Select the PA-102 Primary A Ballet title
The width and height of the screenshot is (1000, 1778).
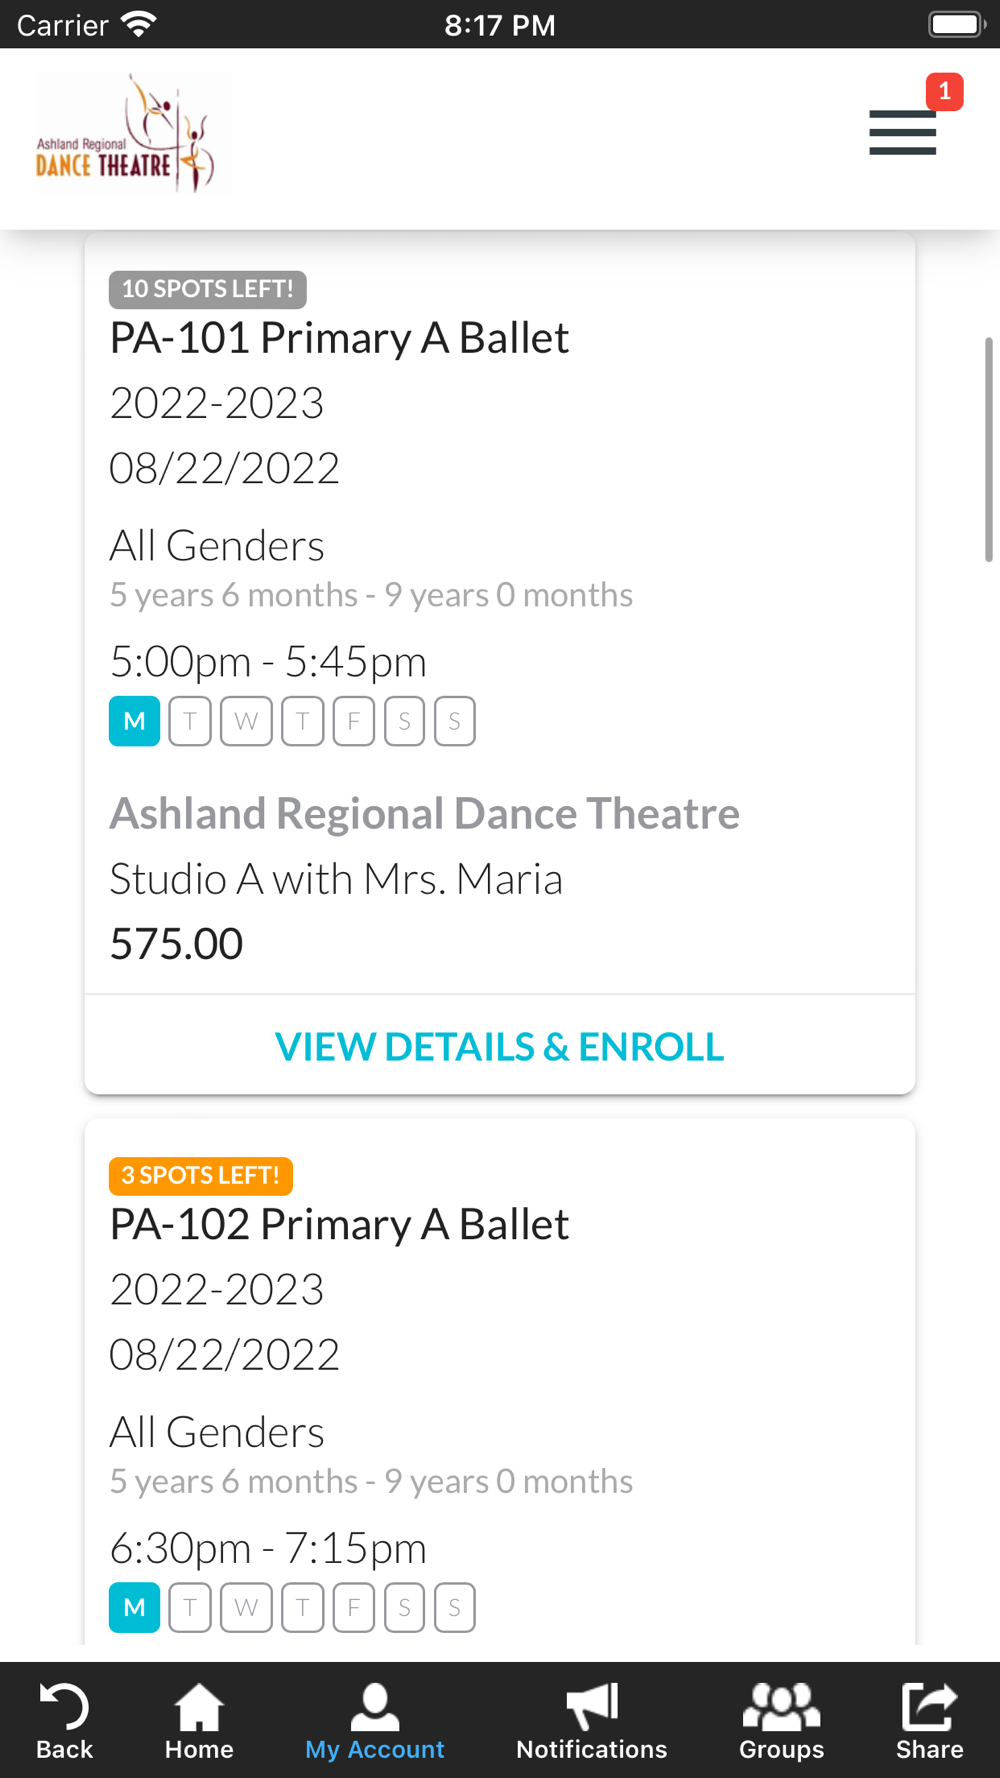click(339, 1224)
